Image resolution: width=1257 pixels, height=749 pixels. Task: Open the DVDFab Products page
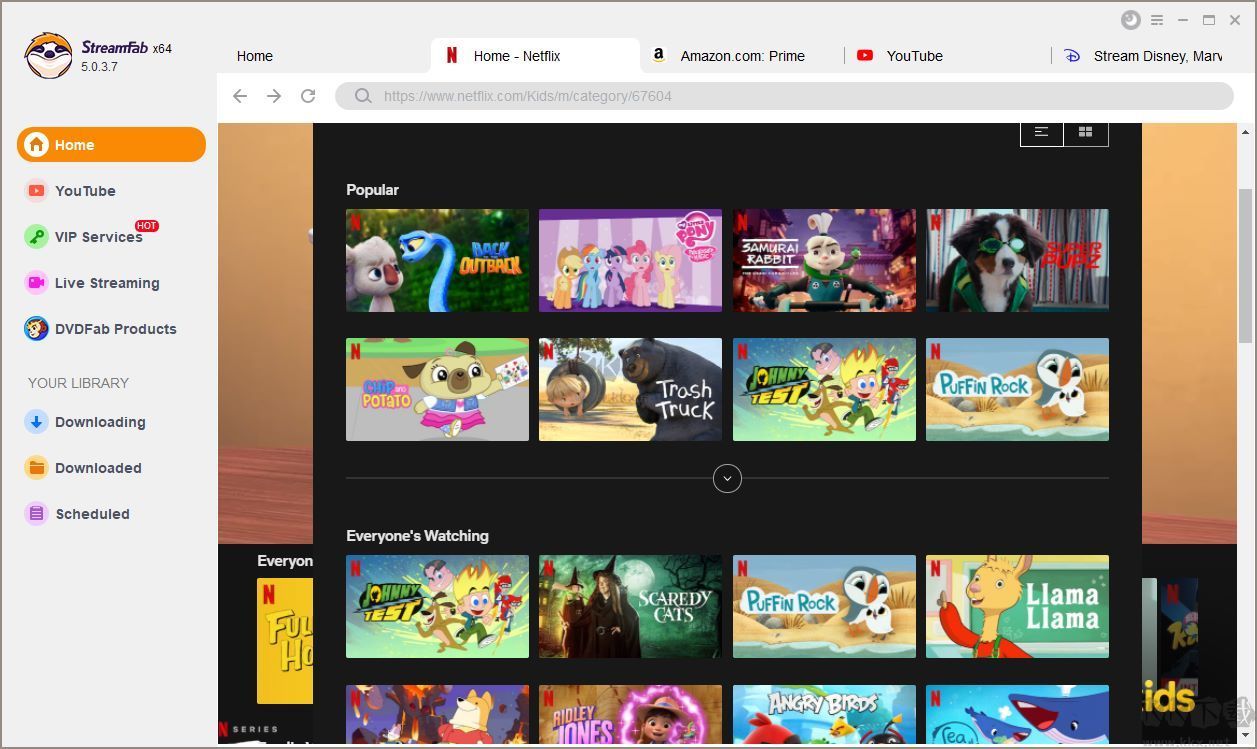(115, 329)
